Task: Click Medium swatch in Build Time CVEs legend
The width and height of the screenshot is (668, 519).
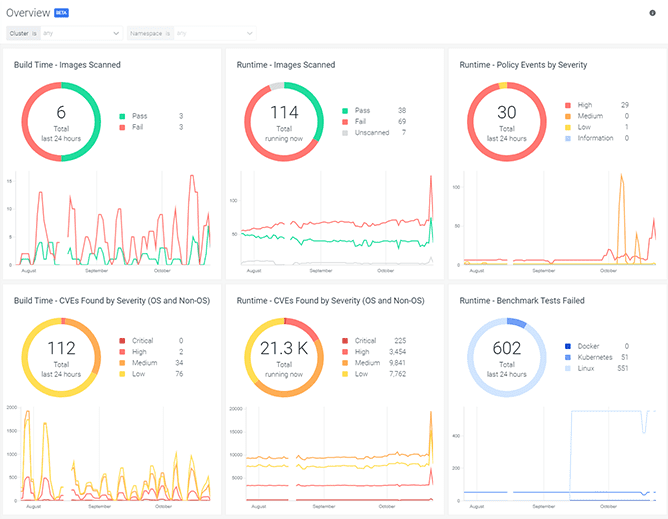Action: (122, 363)
